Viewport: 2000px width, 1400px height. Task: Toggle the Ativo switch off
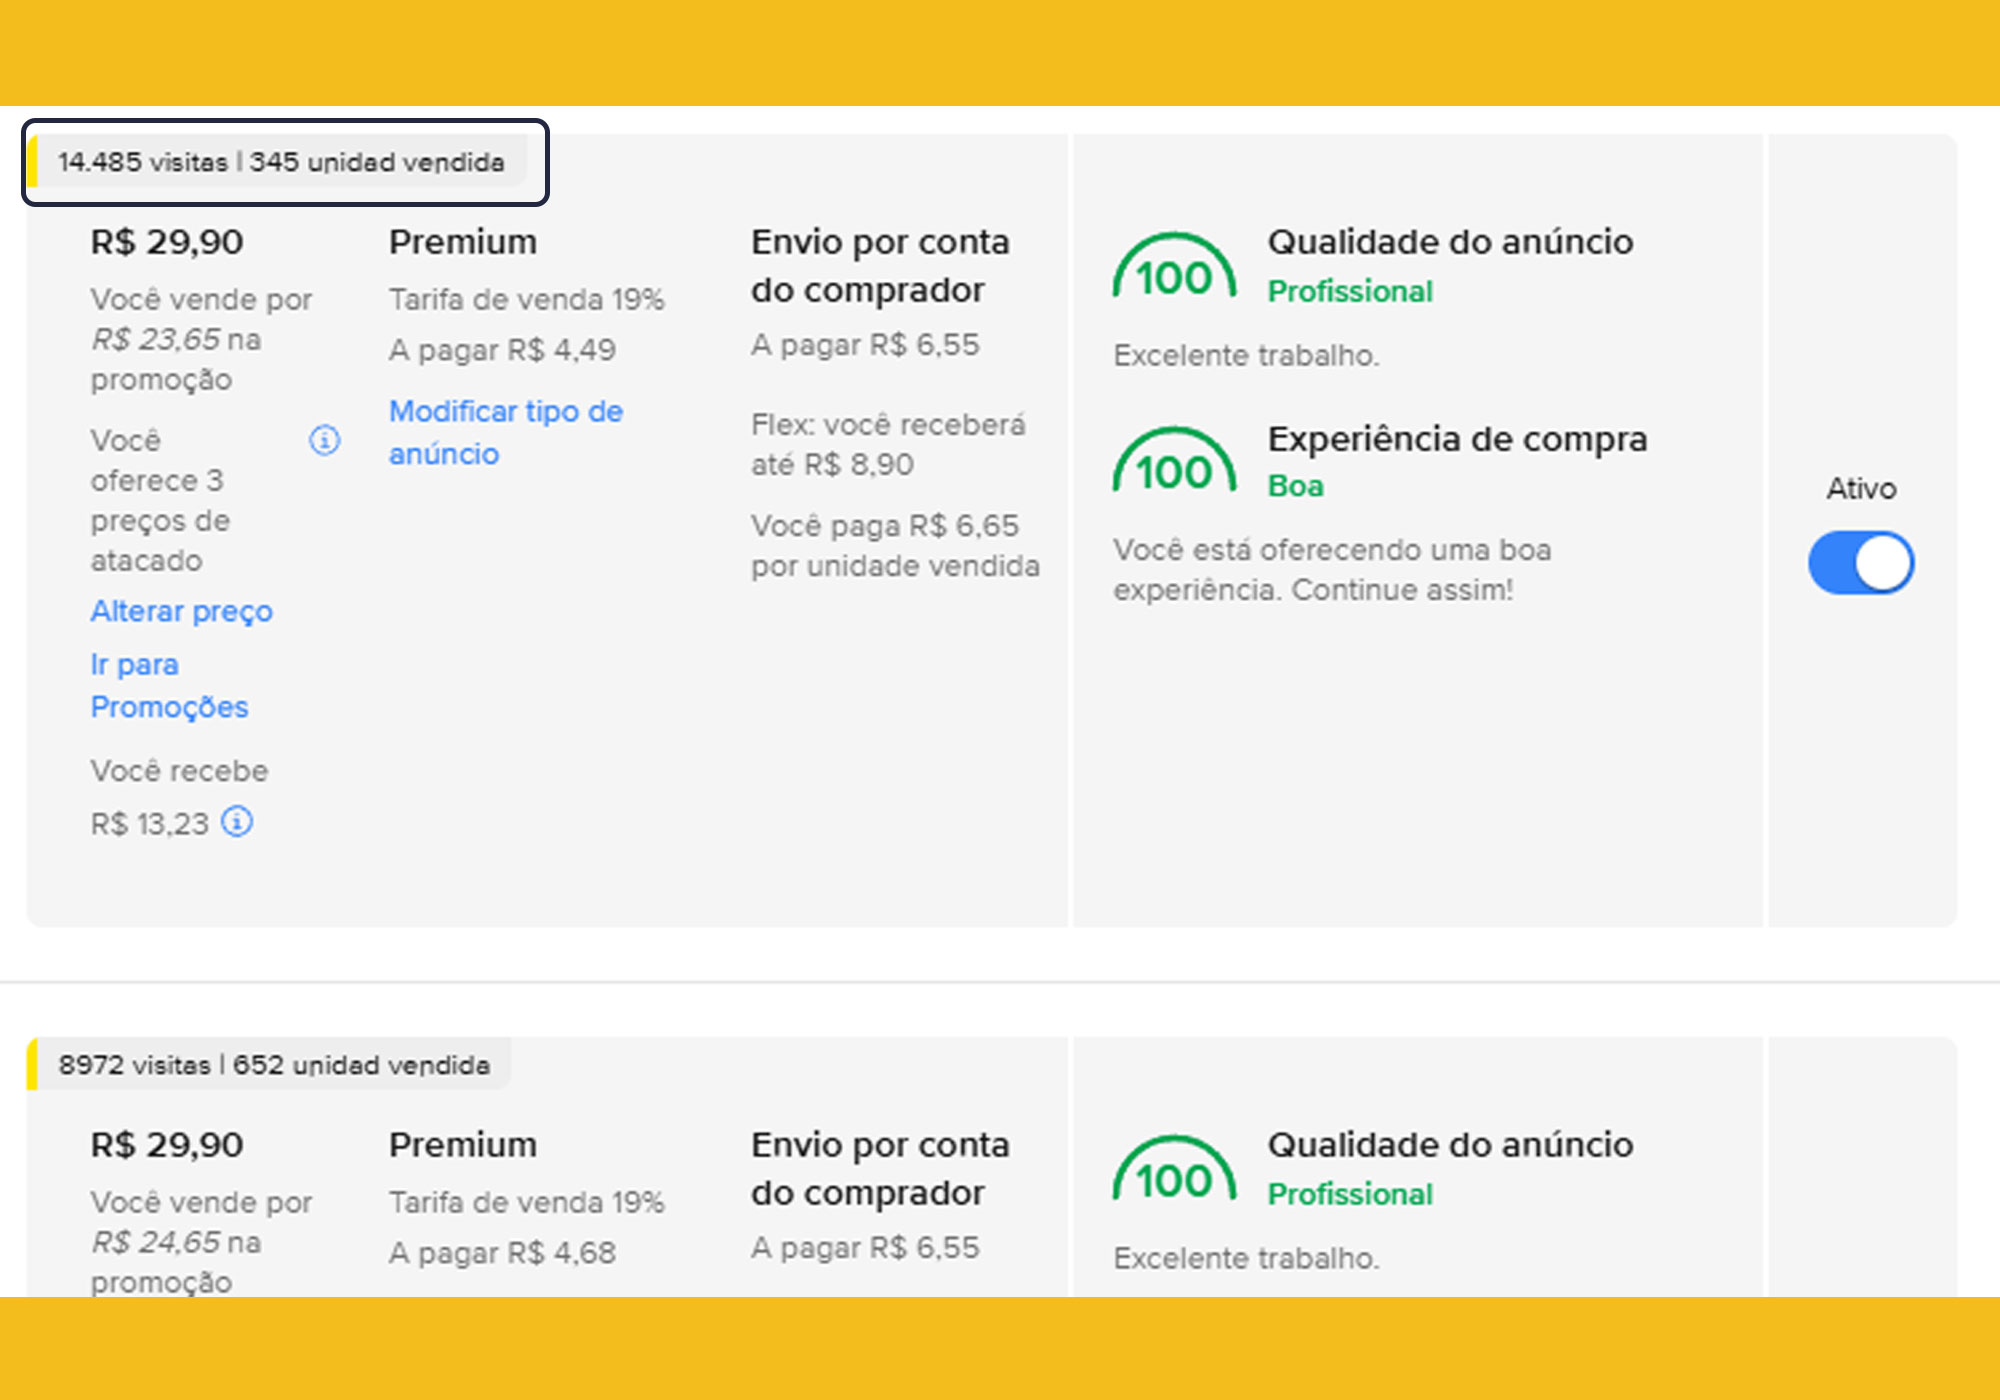1860,563
